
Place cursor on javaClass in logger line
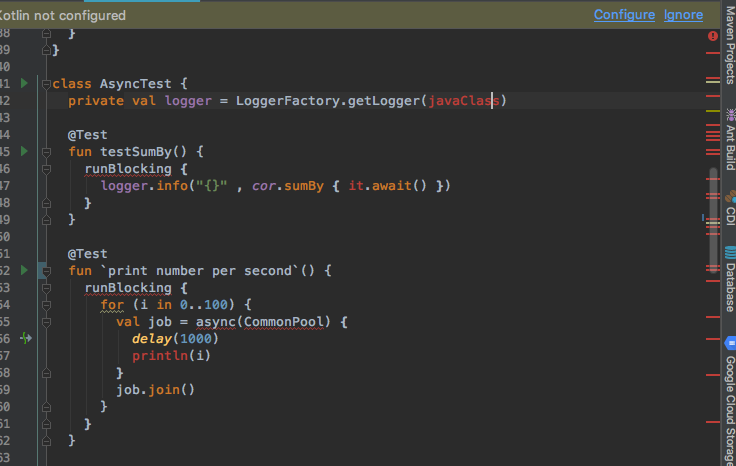pos(465,100)
